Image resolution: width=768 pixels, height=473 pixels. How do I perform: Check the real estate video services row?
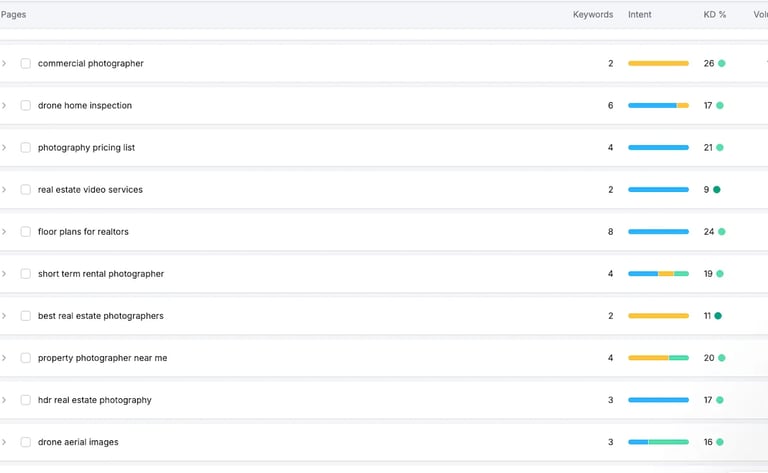pyautogui.click(x=25, y=189)
